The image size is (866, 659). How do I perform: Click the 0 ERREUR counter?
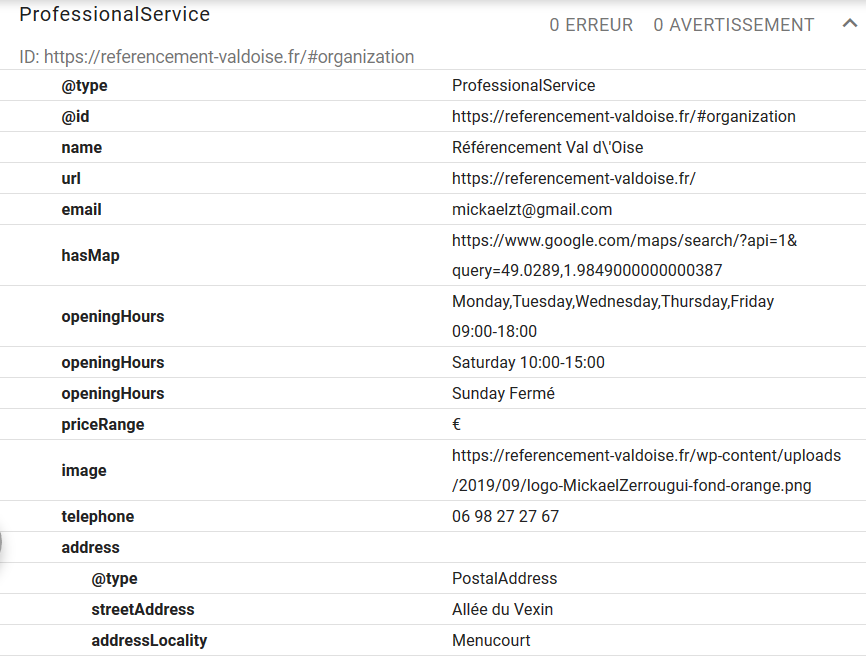591,25
